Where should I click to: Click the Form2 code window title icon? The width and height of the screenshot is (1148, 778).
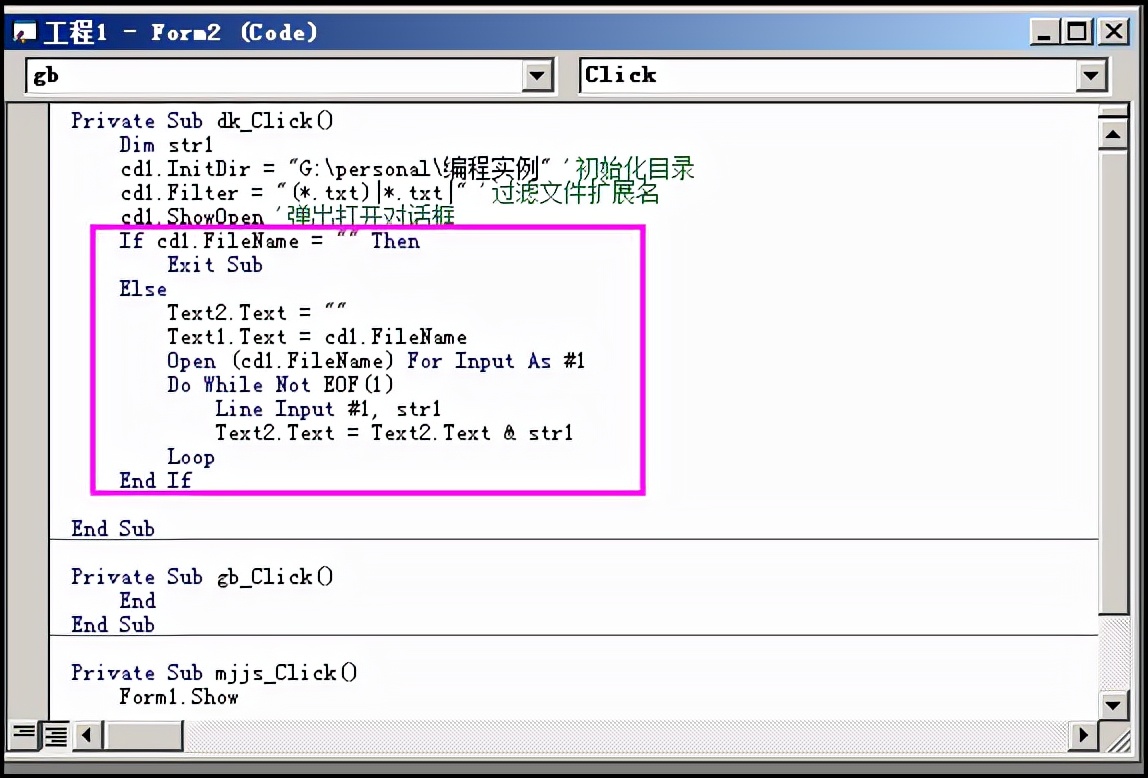point(24,32)
